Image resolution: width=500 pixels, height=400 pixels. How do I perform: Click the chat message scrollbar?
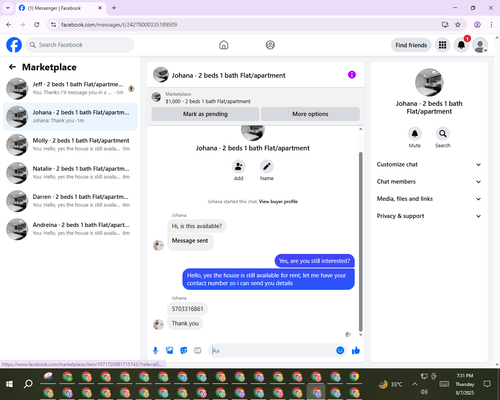[x=360, y=242]
